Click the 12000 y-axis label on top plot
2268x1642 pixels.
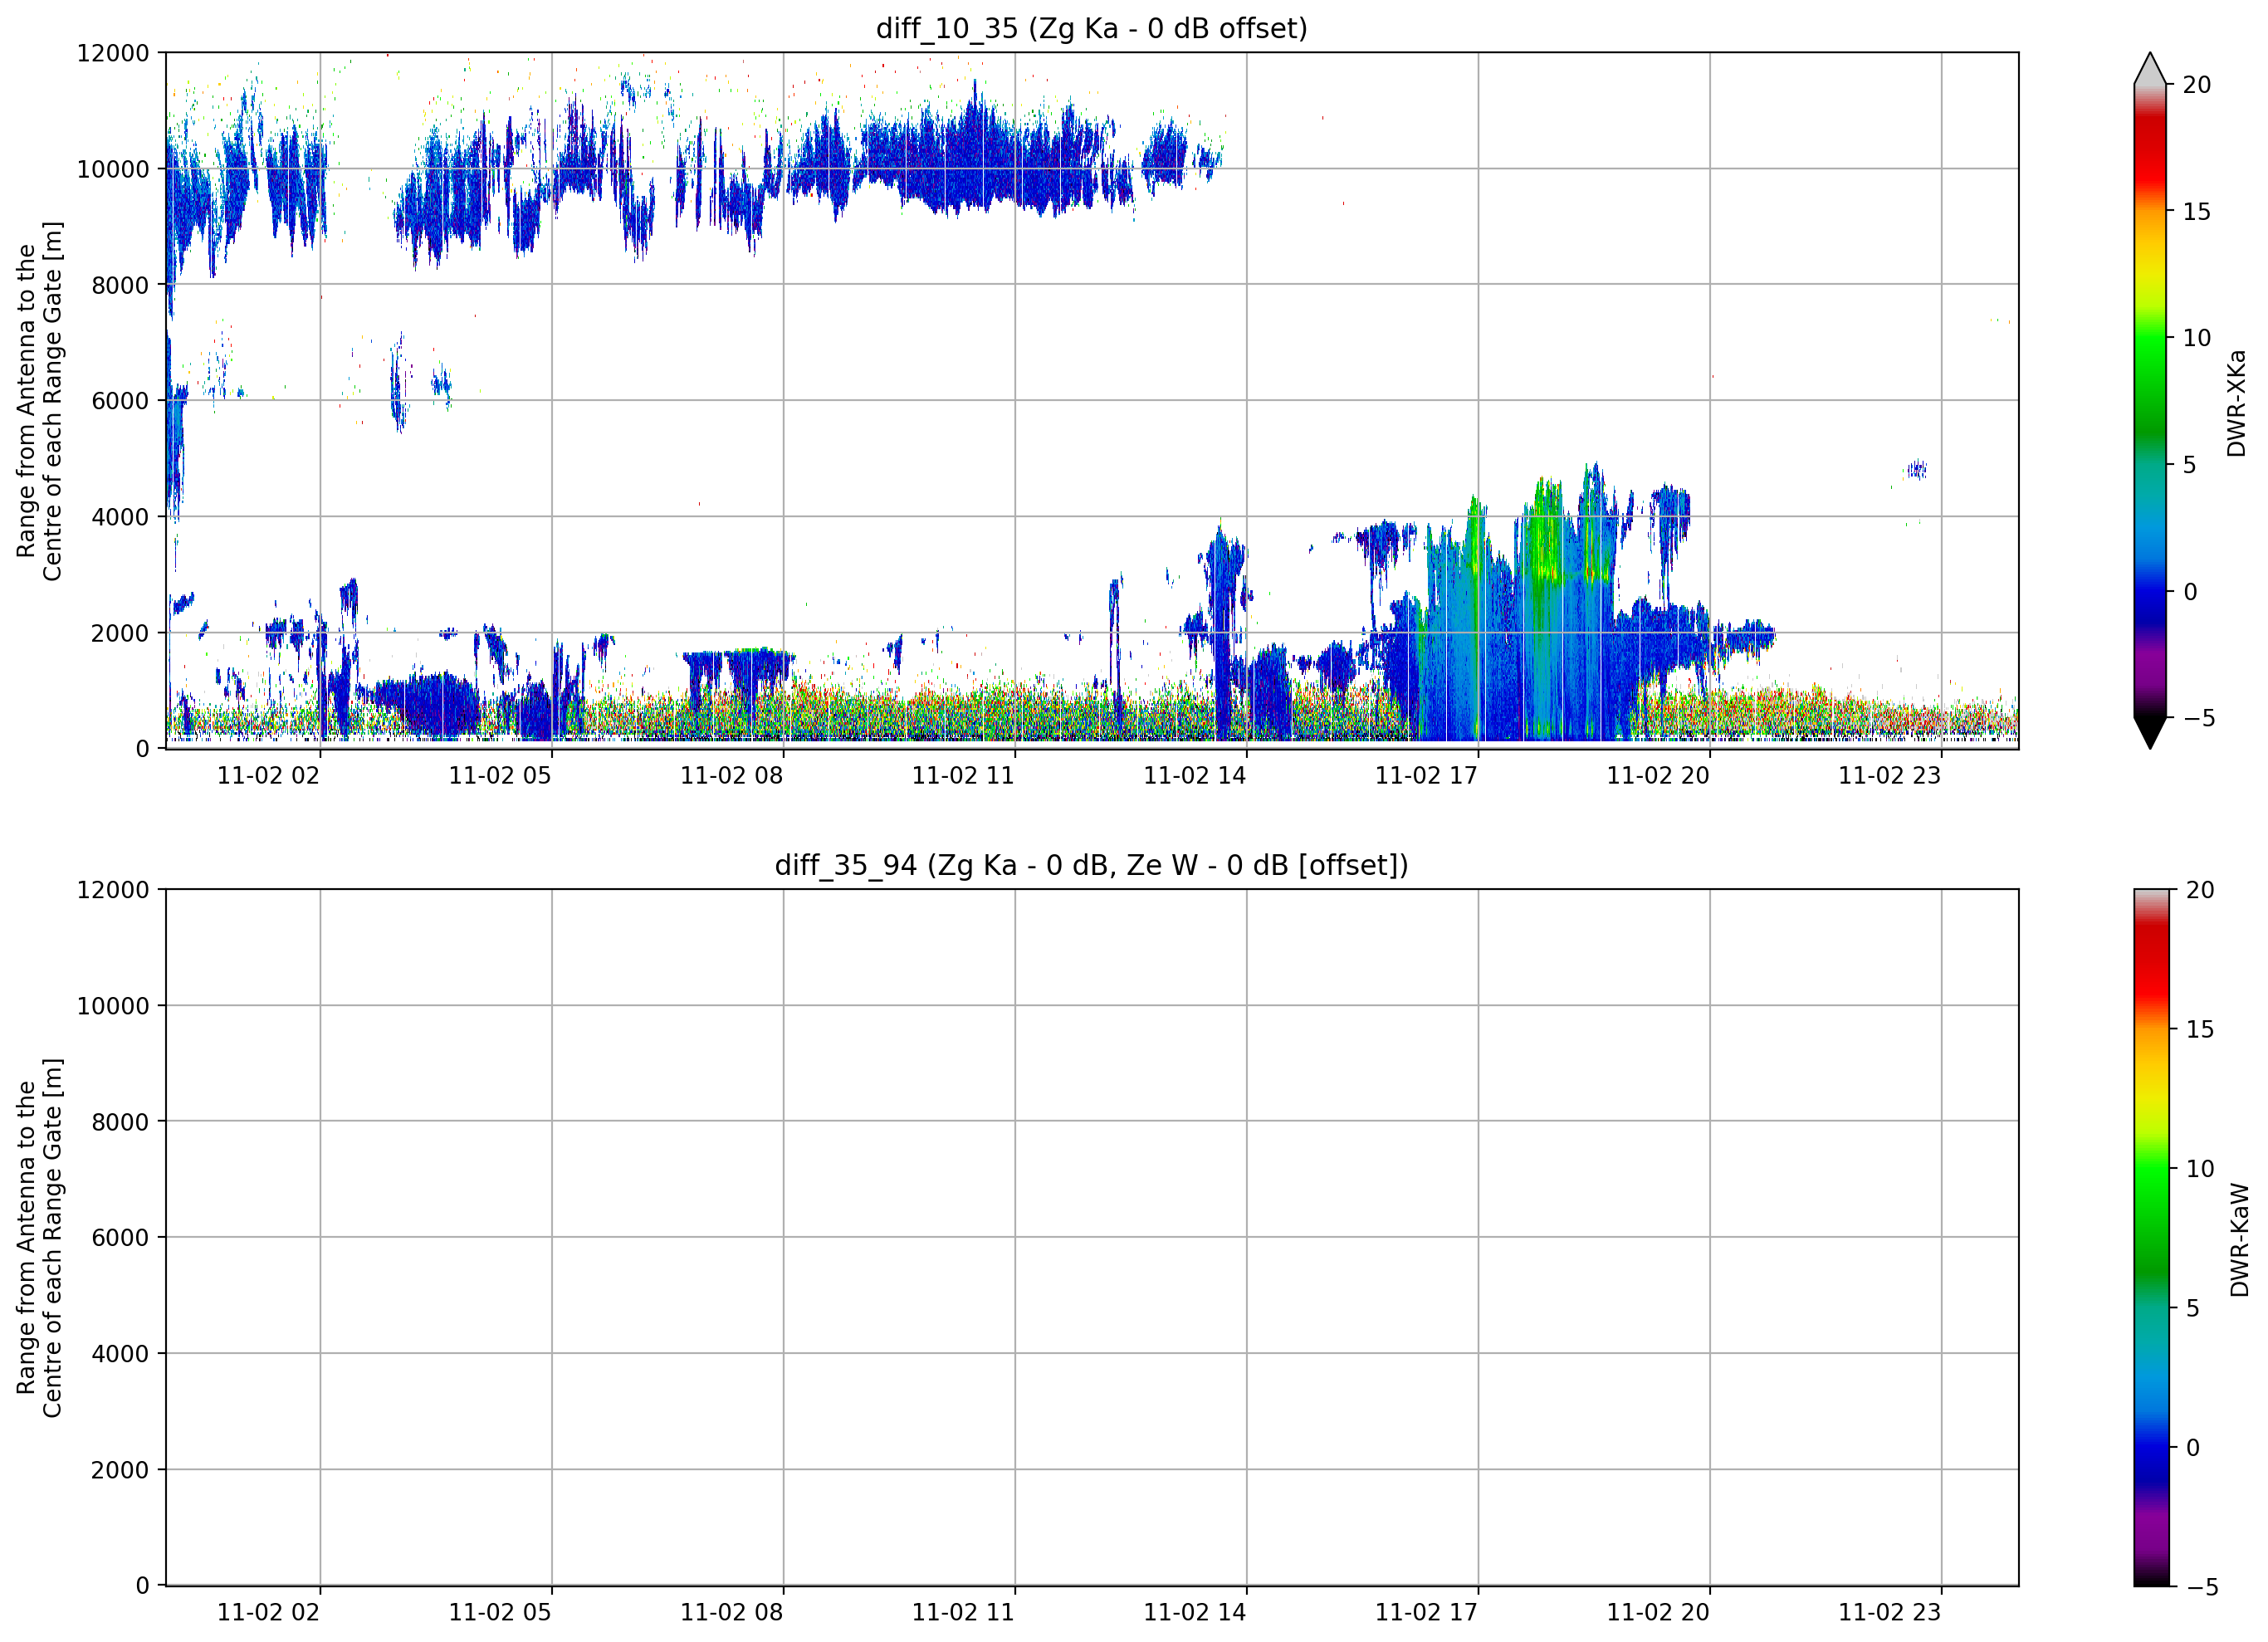click(x=113, y=53)
